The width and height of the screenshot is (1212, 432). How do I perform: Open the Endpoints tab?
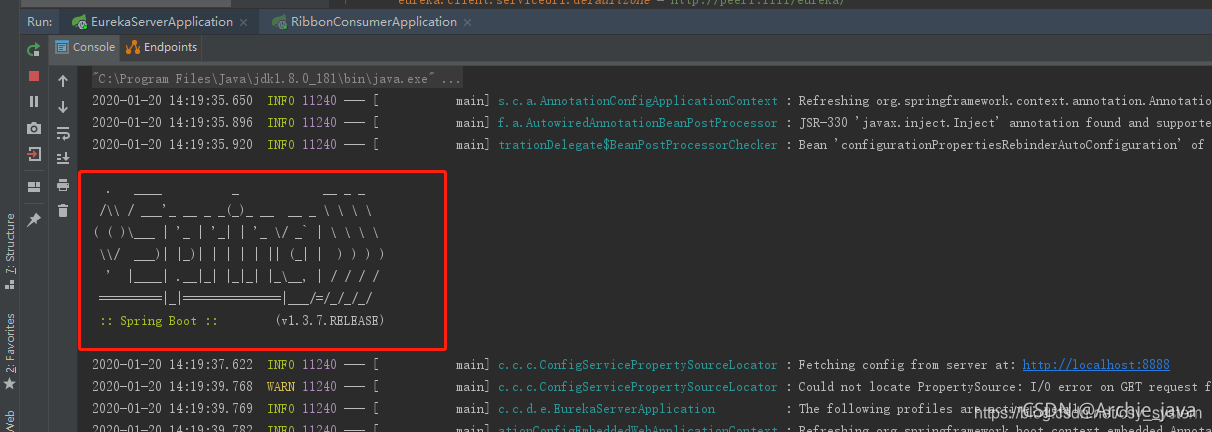(x=162, y=47)
